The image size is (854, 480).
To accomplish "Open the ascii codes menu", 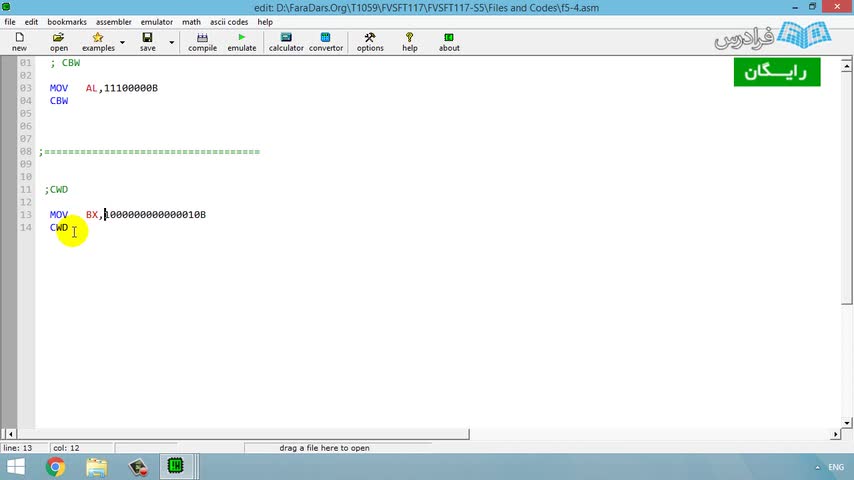I will [229, 22].
